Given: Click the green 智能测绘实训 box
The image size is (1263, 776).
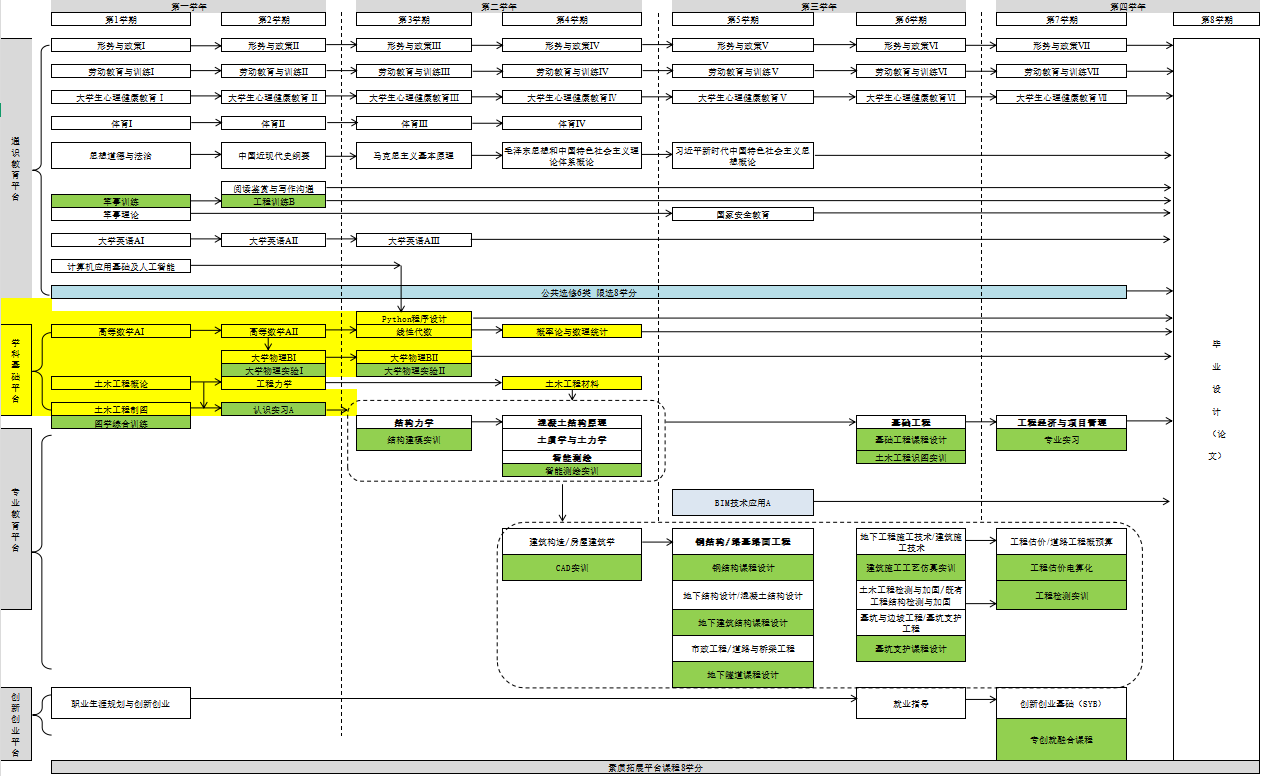Looking at the screenshot, I should tap(571, 470).
